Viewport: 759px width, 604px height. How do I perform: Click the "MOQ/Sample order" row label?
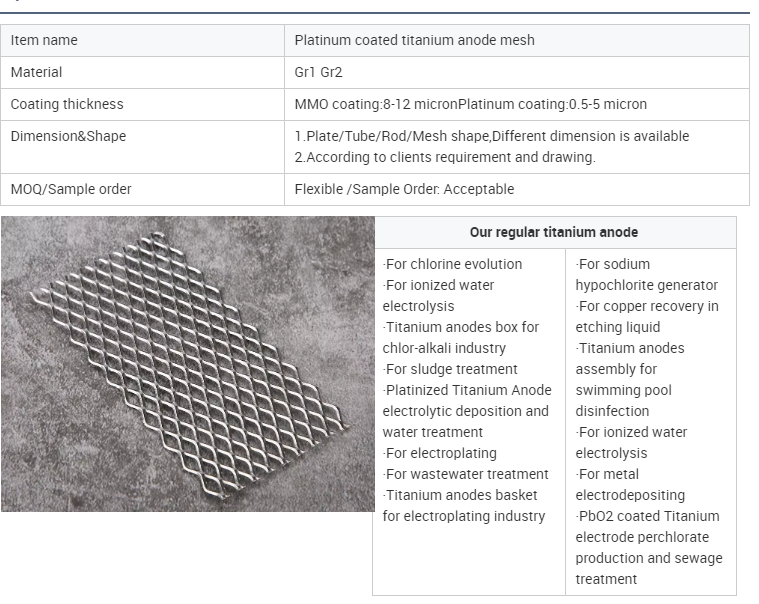point(71,189)
